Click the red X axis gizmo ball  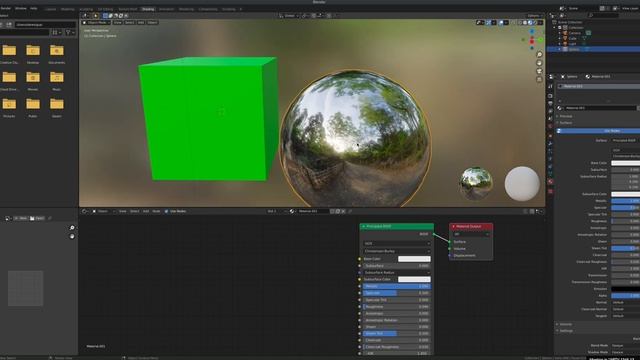click(532, 41)
